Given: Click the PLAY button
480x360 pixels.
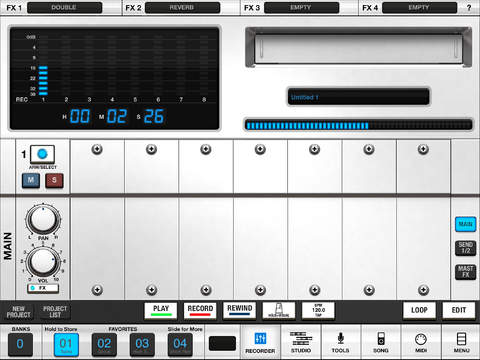Looking at the screenshot, I should tap(161, 310).
